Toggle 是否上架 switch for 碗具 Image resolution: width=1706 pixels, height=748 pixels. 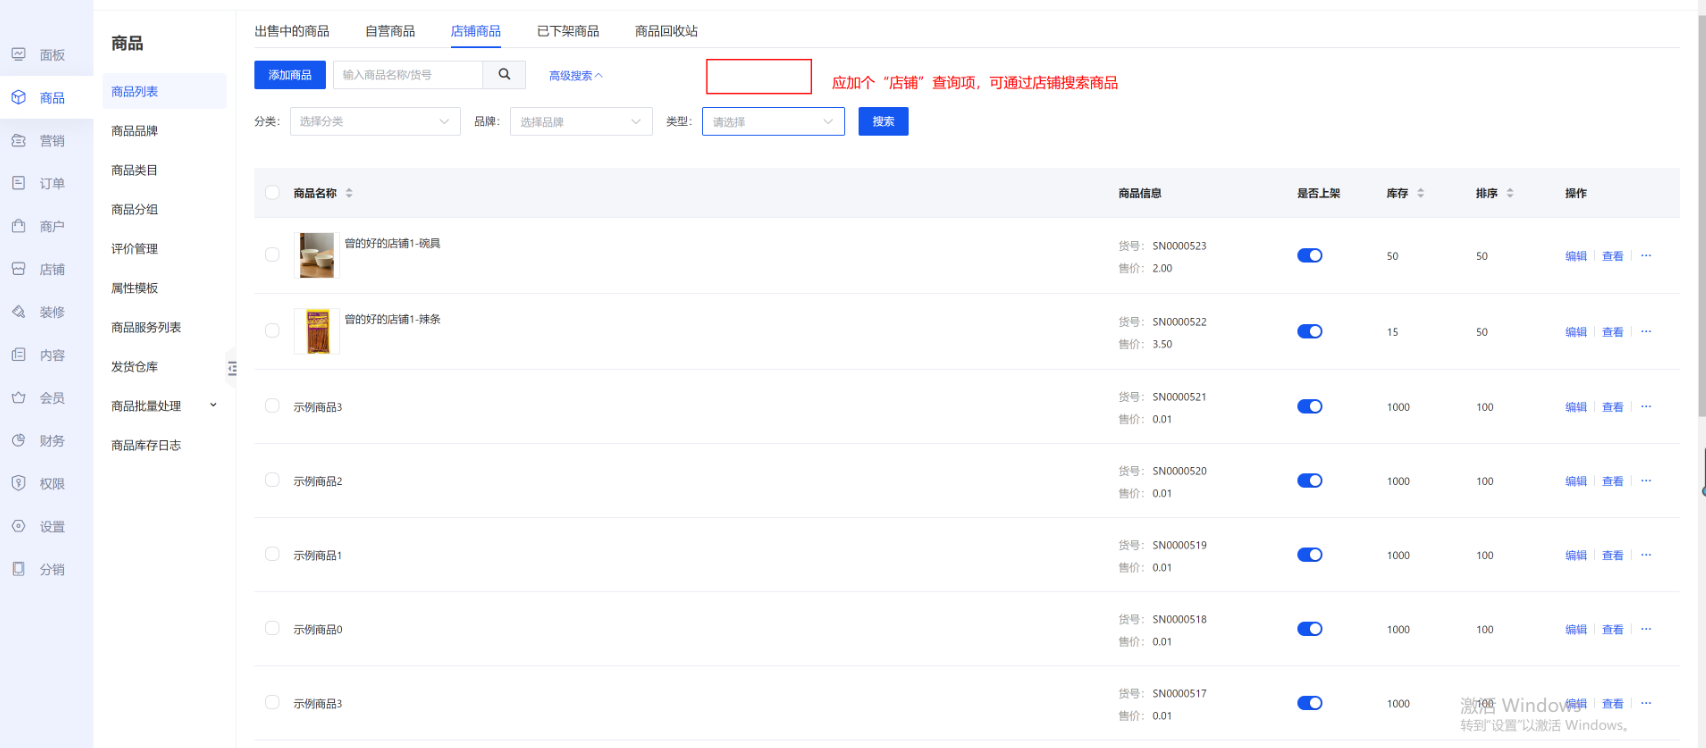coord(1310,256)
